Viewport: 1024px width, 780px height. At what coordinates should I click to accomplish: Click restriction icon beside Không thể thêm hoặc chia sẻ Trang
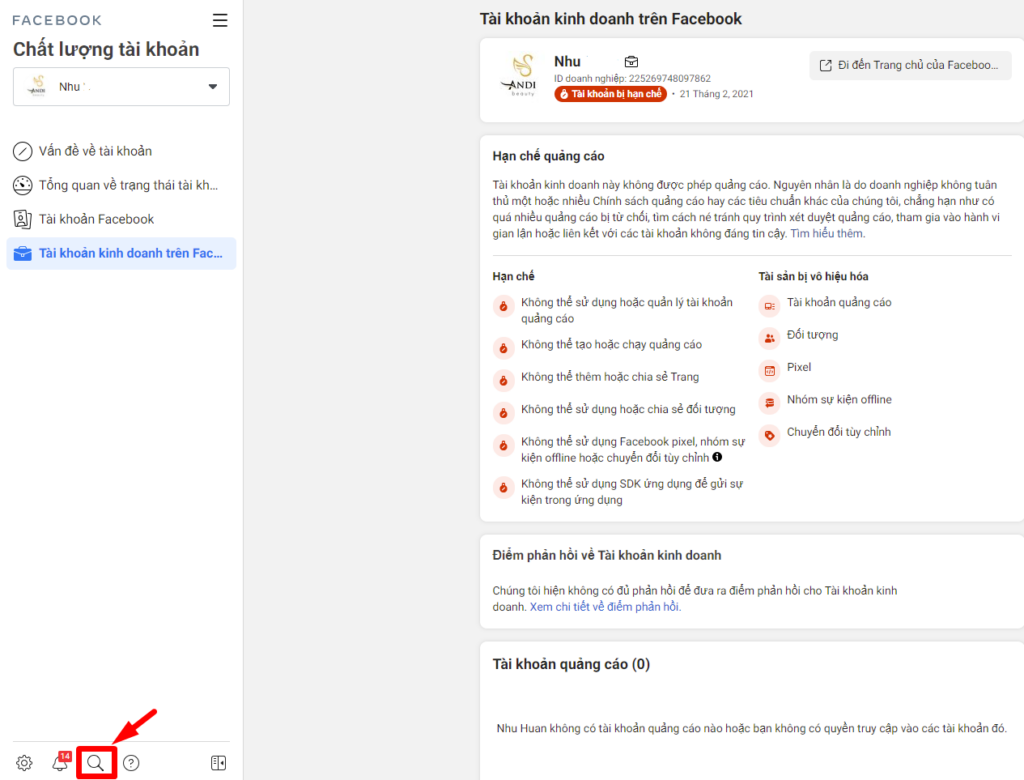tap(504, 380)
